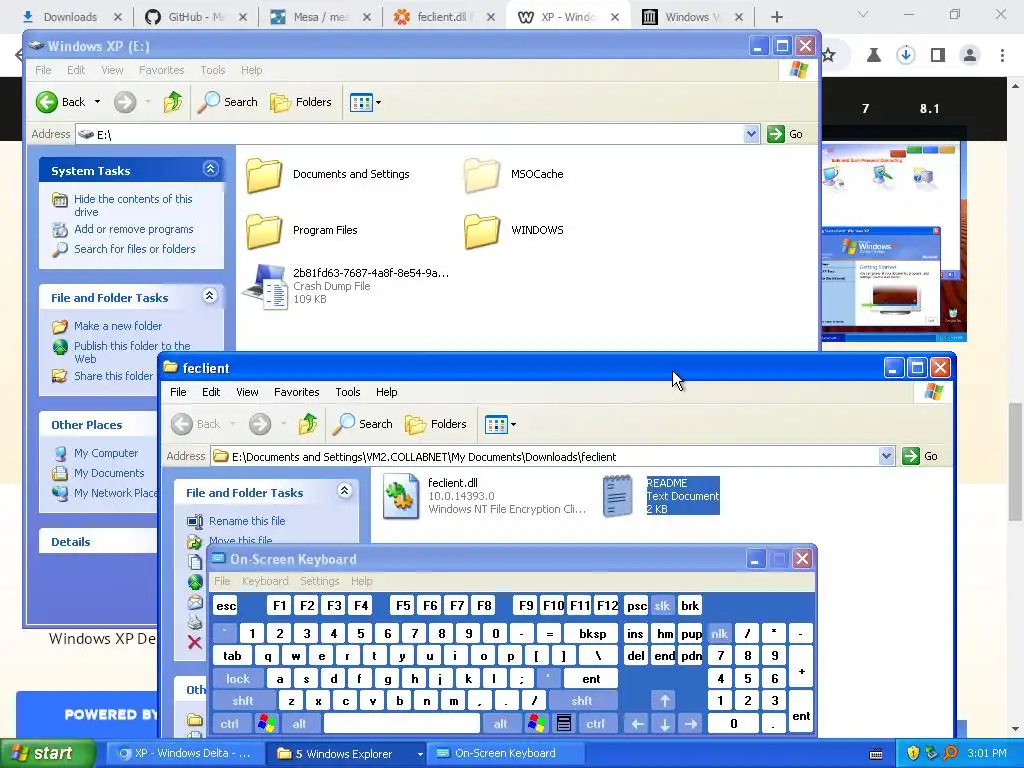The width and height of the screenshot is (1024, 768).
Task: Toggle nlk key on On-Screen Keyboard
Action: pyautogui.click(x=720, y=633)
